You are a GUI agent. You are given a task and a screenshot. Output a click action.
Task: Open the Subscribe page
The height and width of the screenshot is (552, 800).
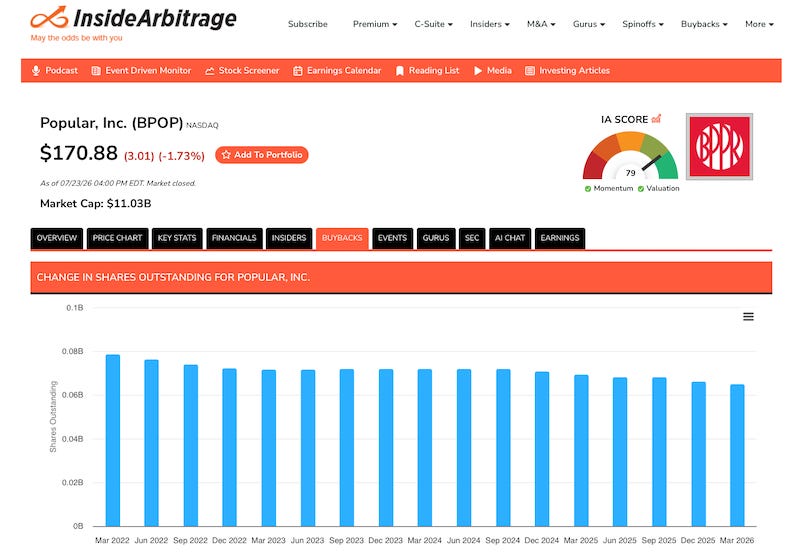[x=308, y=24]
